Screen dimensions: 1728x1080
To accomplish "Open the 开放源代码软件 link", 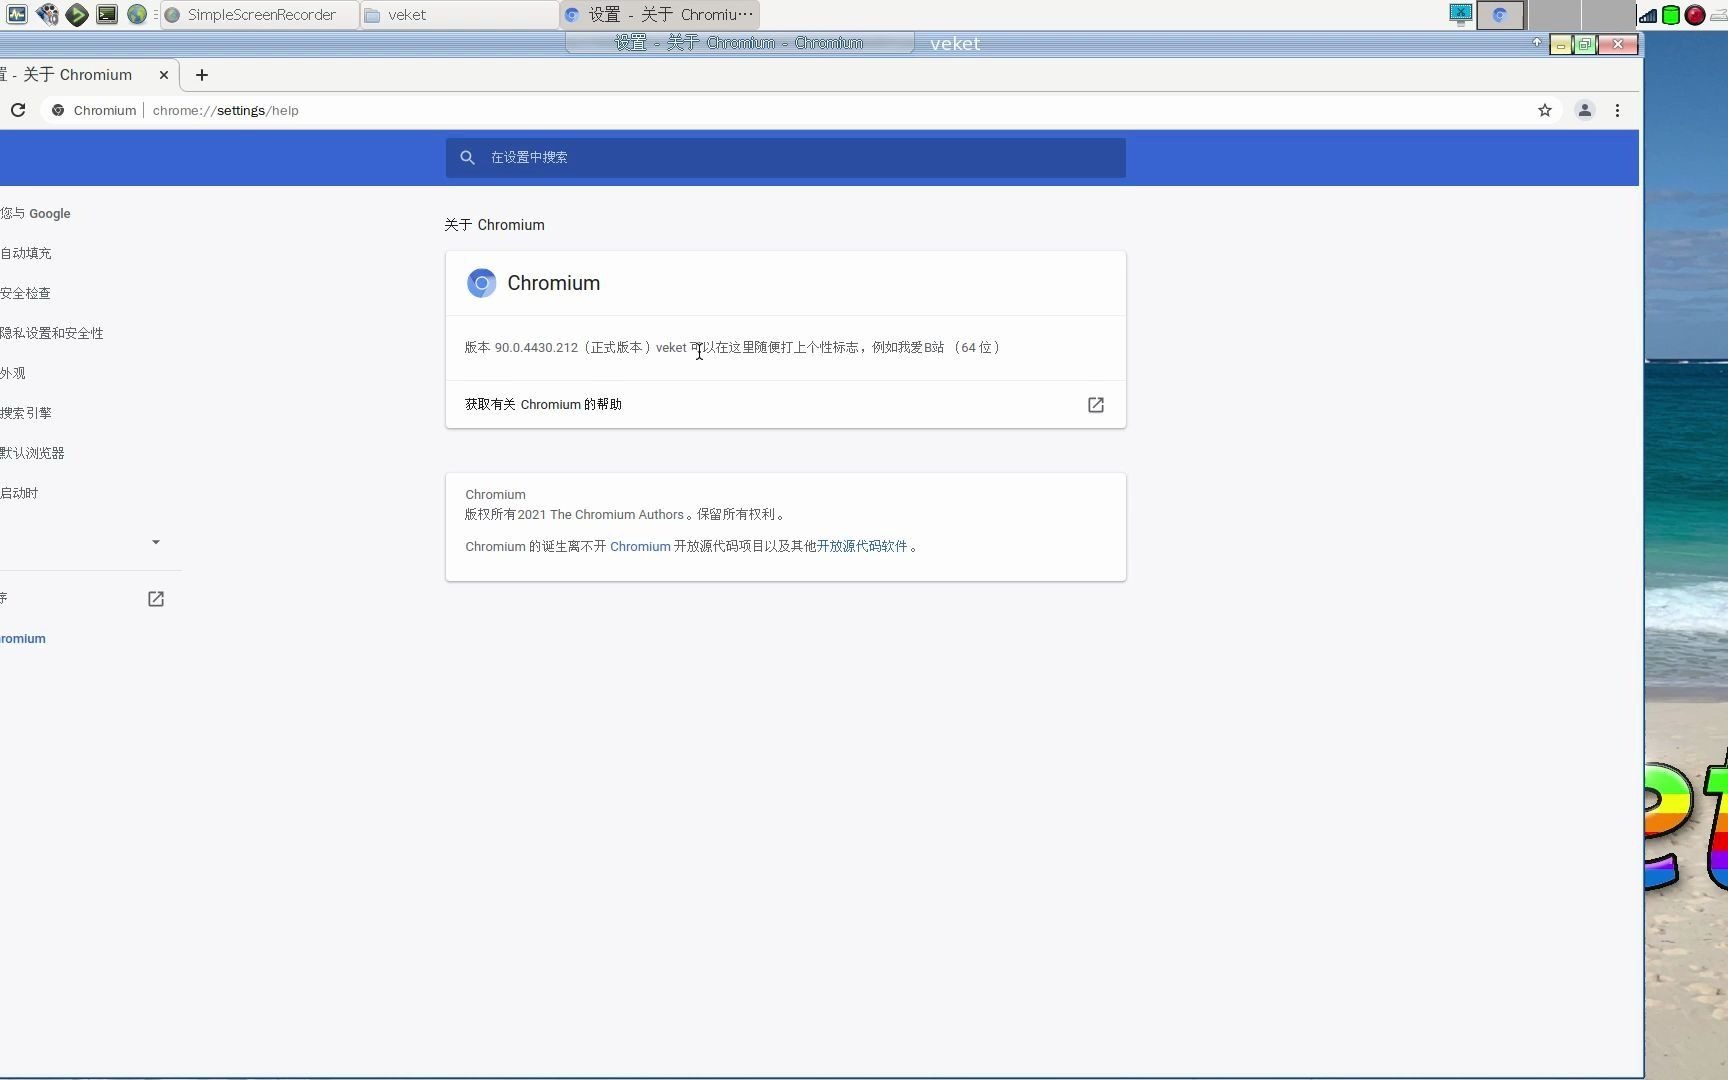I will 862,546.
